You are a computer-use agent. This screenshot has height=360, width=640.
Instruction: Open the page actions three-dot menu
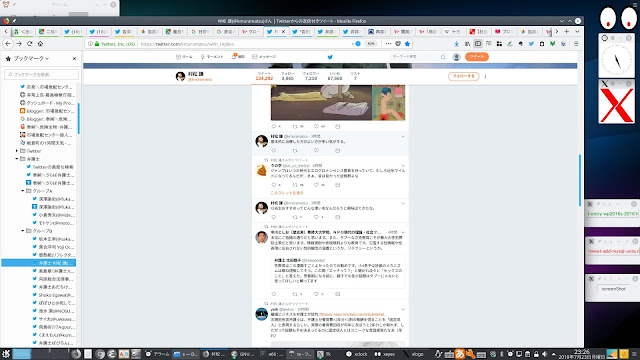tap(388, 44)
